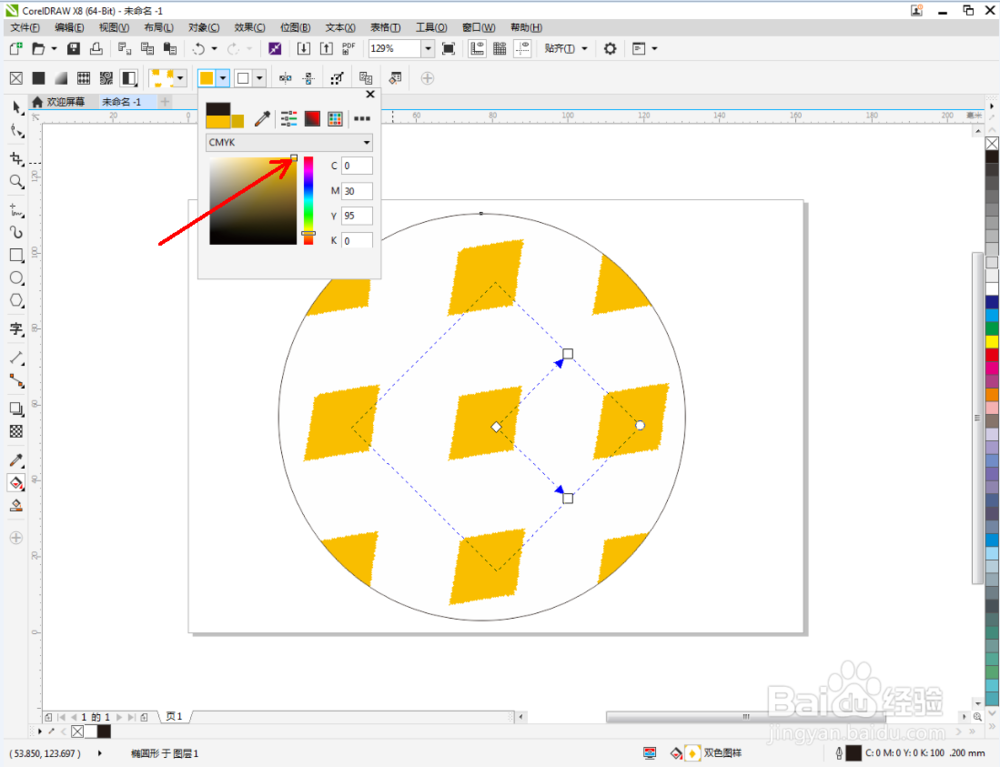Click the full-screen preview icon
Screen dimensions: 1000x767
[x=448, y=48]
